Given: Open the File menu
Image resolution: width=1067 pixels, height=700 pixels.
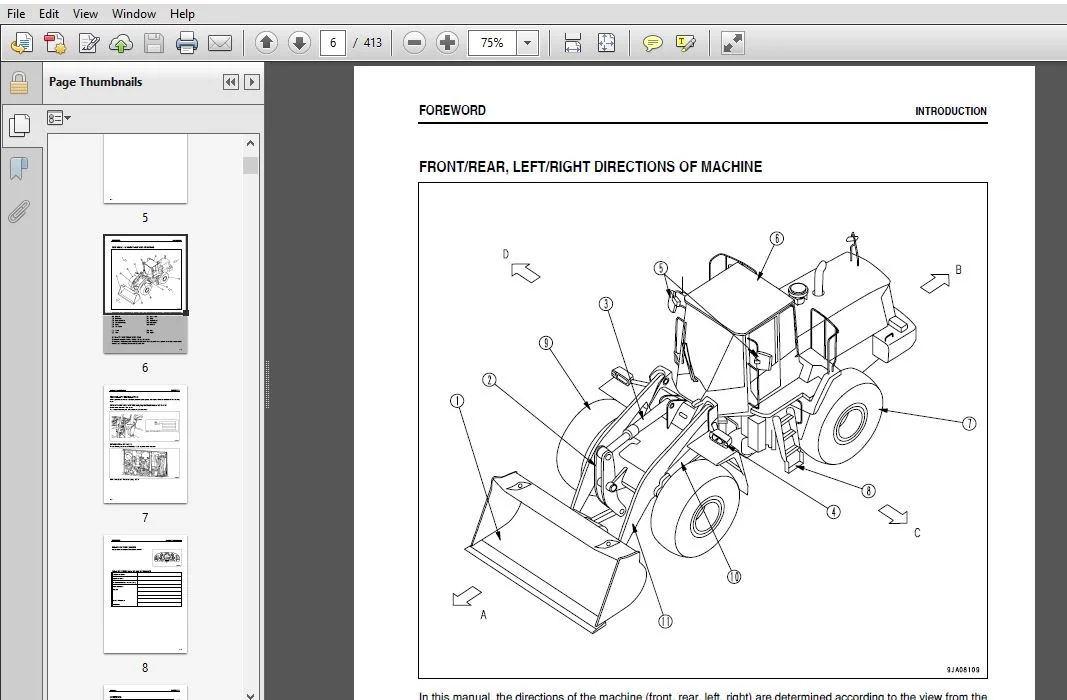Looking at the screenshot, I should [x=16, y=14].
